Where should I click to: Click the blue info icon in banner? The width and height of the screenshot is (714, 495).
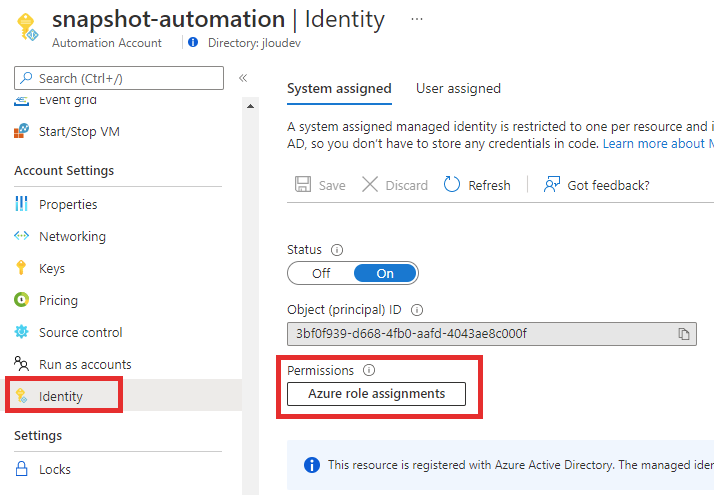(312, 465)
